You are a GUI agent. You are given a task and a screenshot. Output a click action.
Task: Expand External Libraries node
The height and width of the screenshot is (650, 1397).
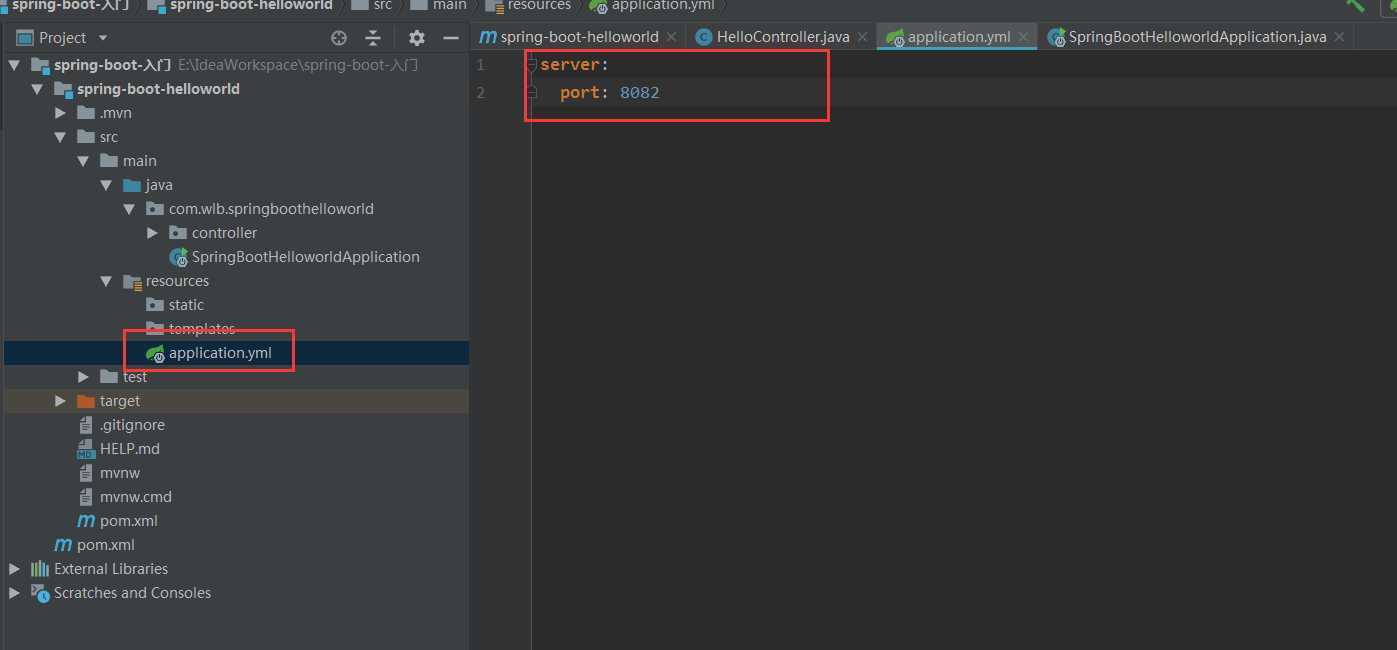(x=13, y=569)
